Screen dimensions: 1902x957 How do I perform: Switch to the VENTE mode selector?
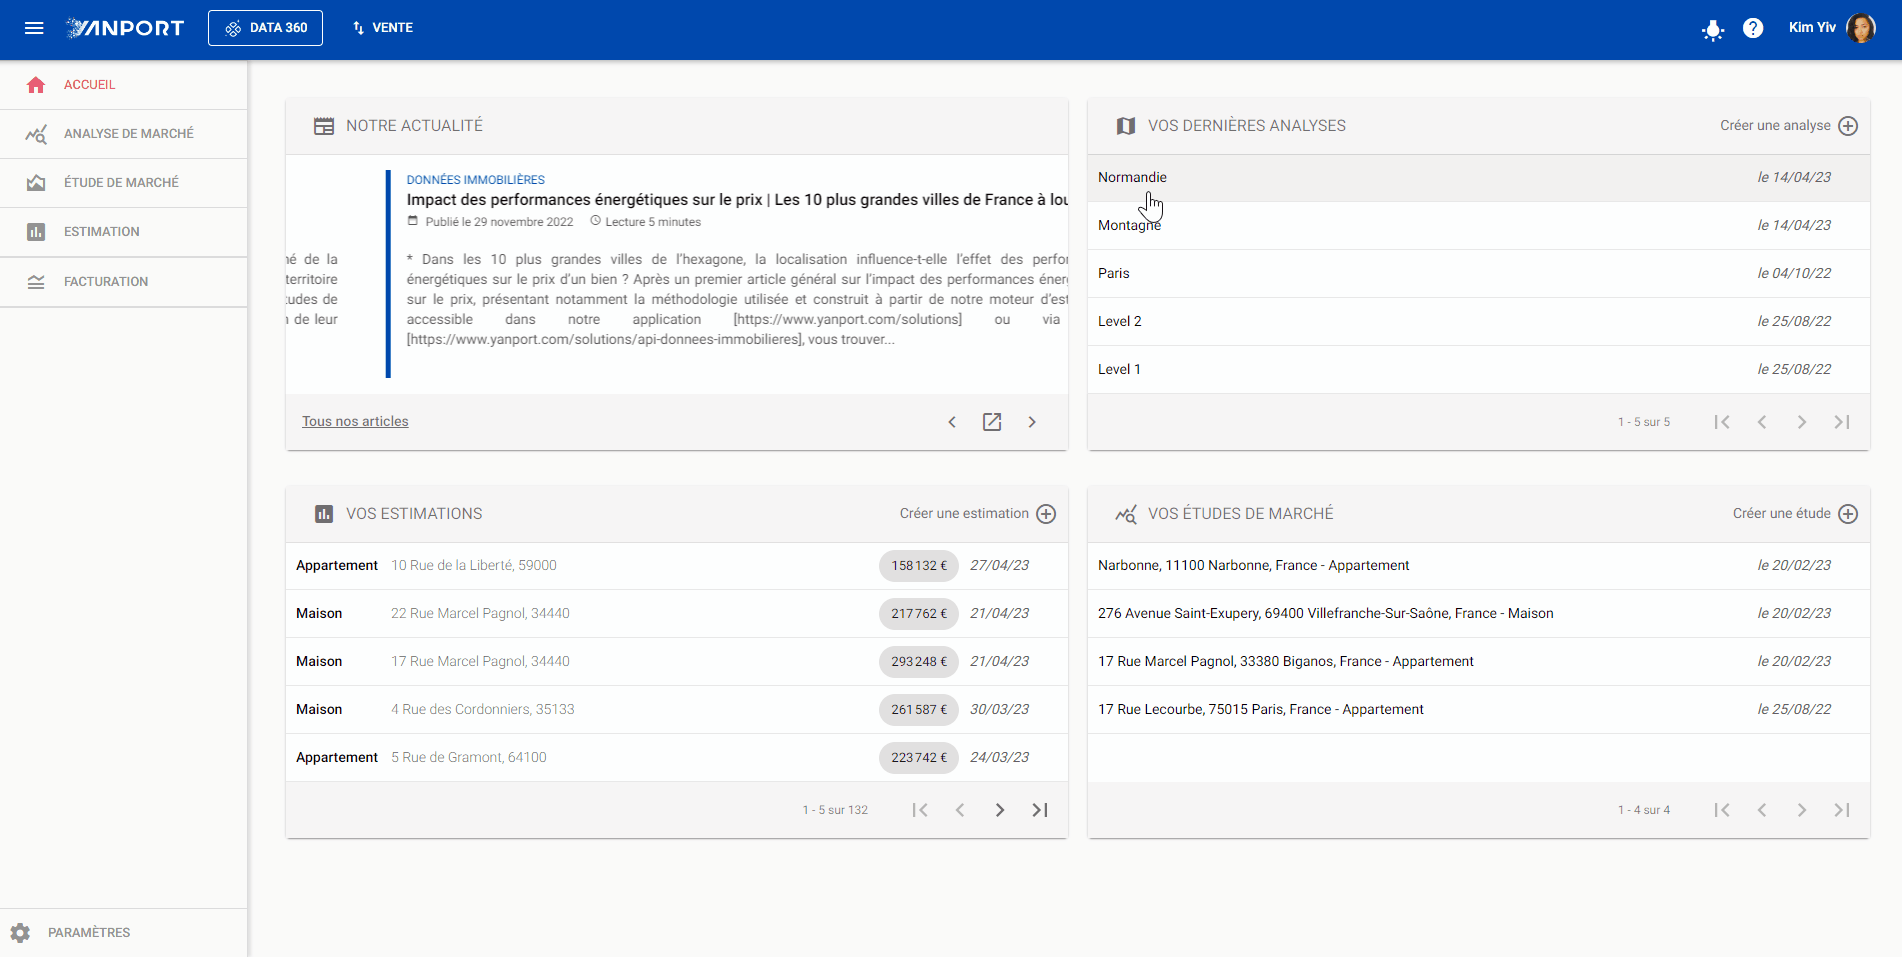point(383,28)
